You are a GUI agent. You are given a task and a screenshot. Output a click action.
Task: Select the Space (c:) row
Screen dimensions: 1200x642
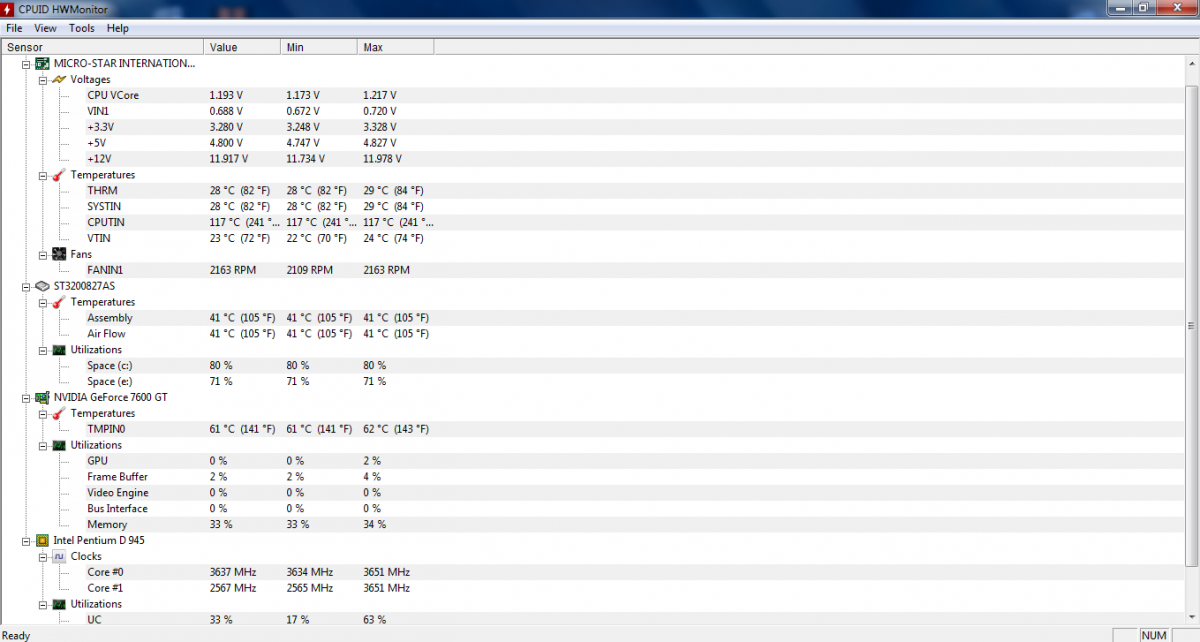coord(592,365)
